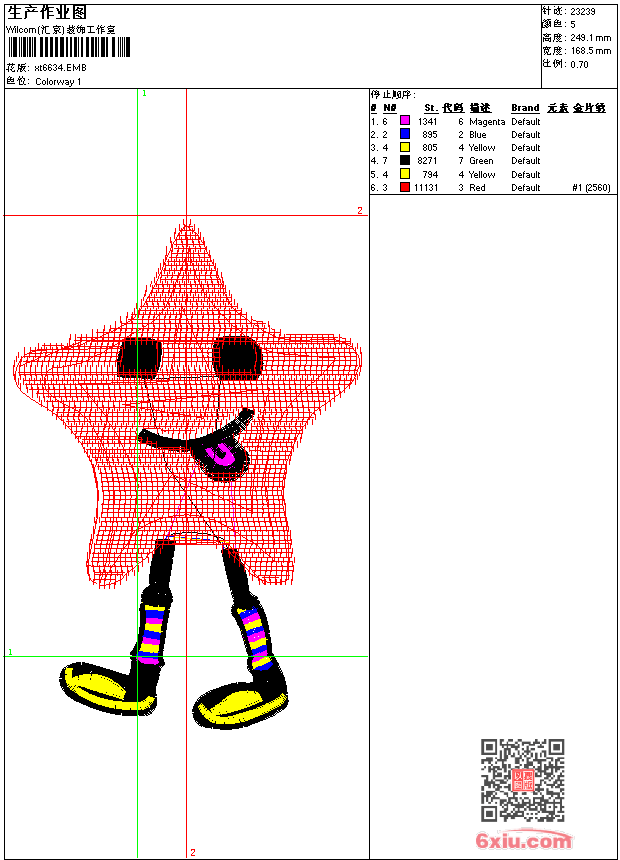Click the yellow swatch beside stitch count 805
Screen dimensions: 620x860
(405, 147)
